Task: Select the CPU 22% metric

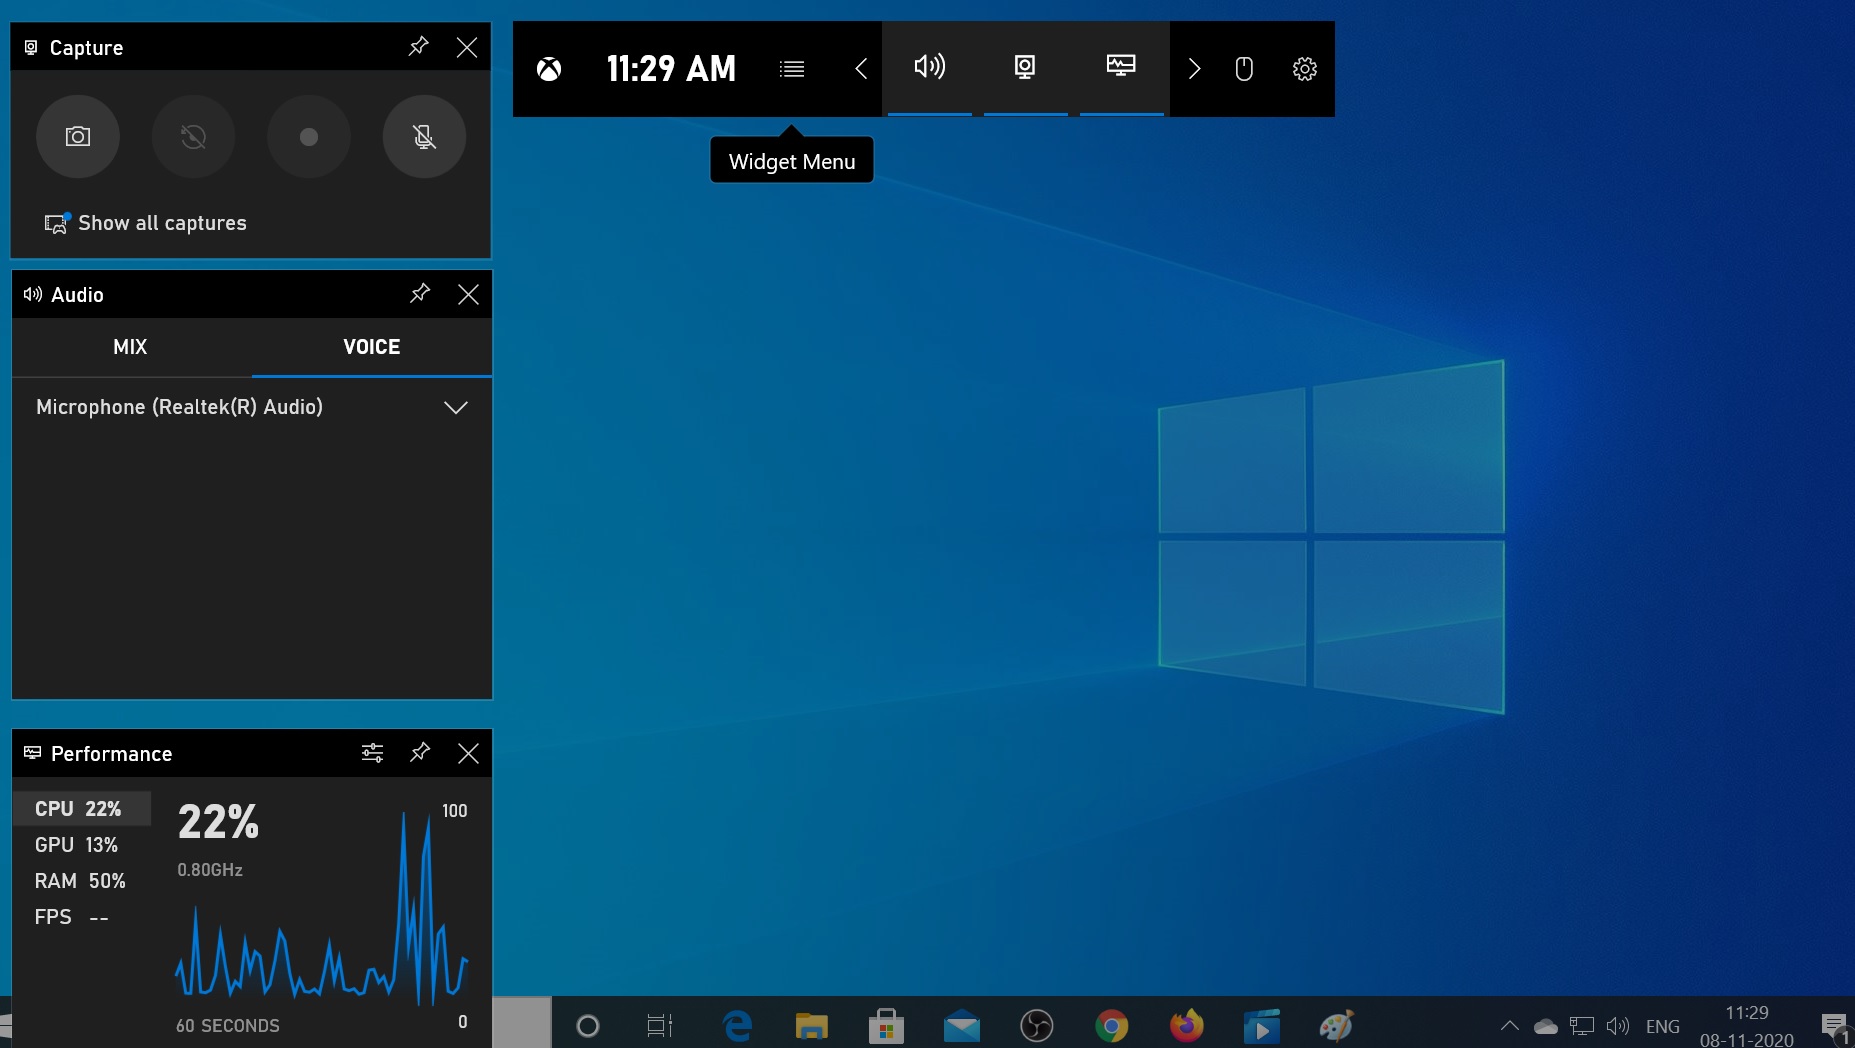Action: 82,809
